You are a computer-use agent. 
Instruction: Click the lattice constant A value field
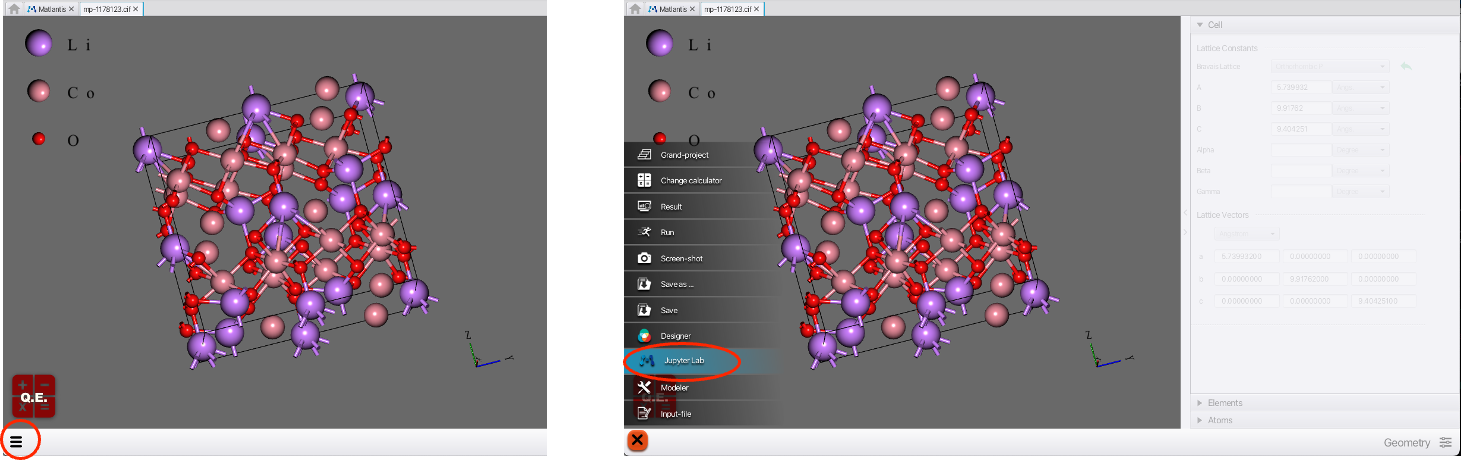pyautogui.click(x=1300, y=88)
